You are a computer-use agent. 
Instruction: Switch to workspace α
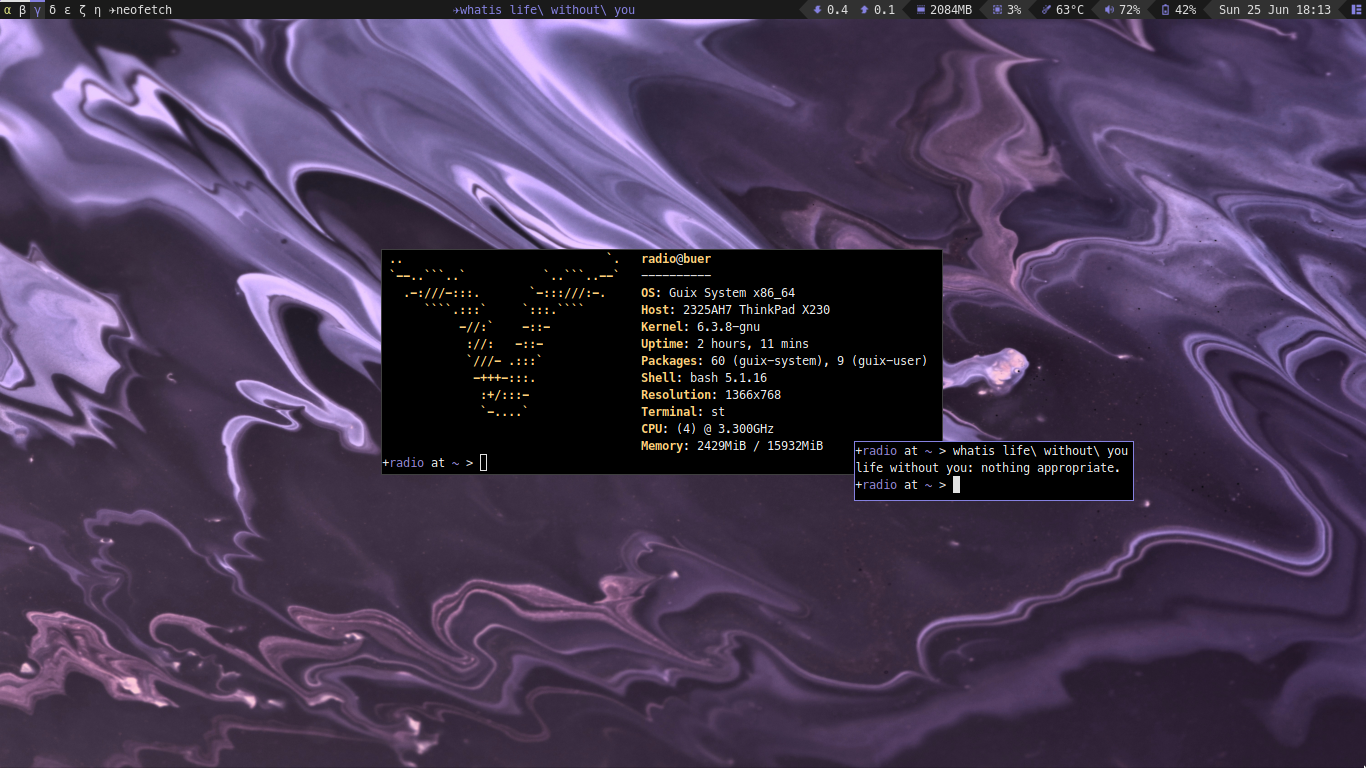coord(8,9)
